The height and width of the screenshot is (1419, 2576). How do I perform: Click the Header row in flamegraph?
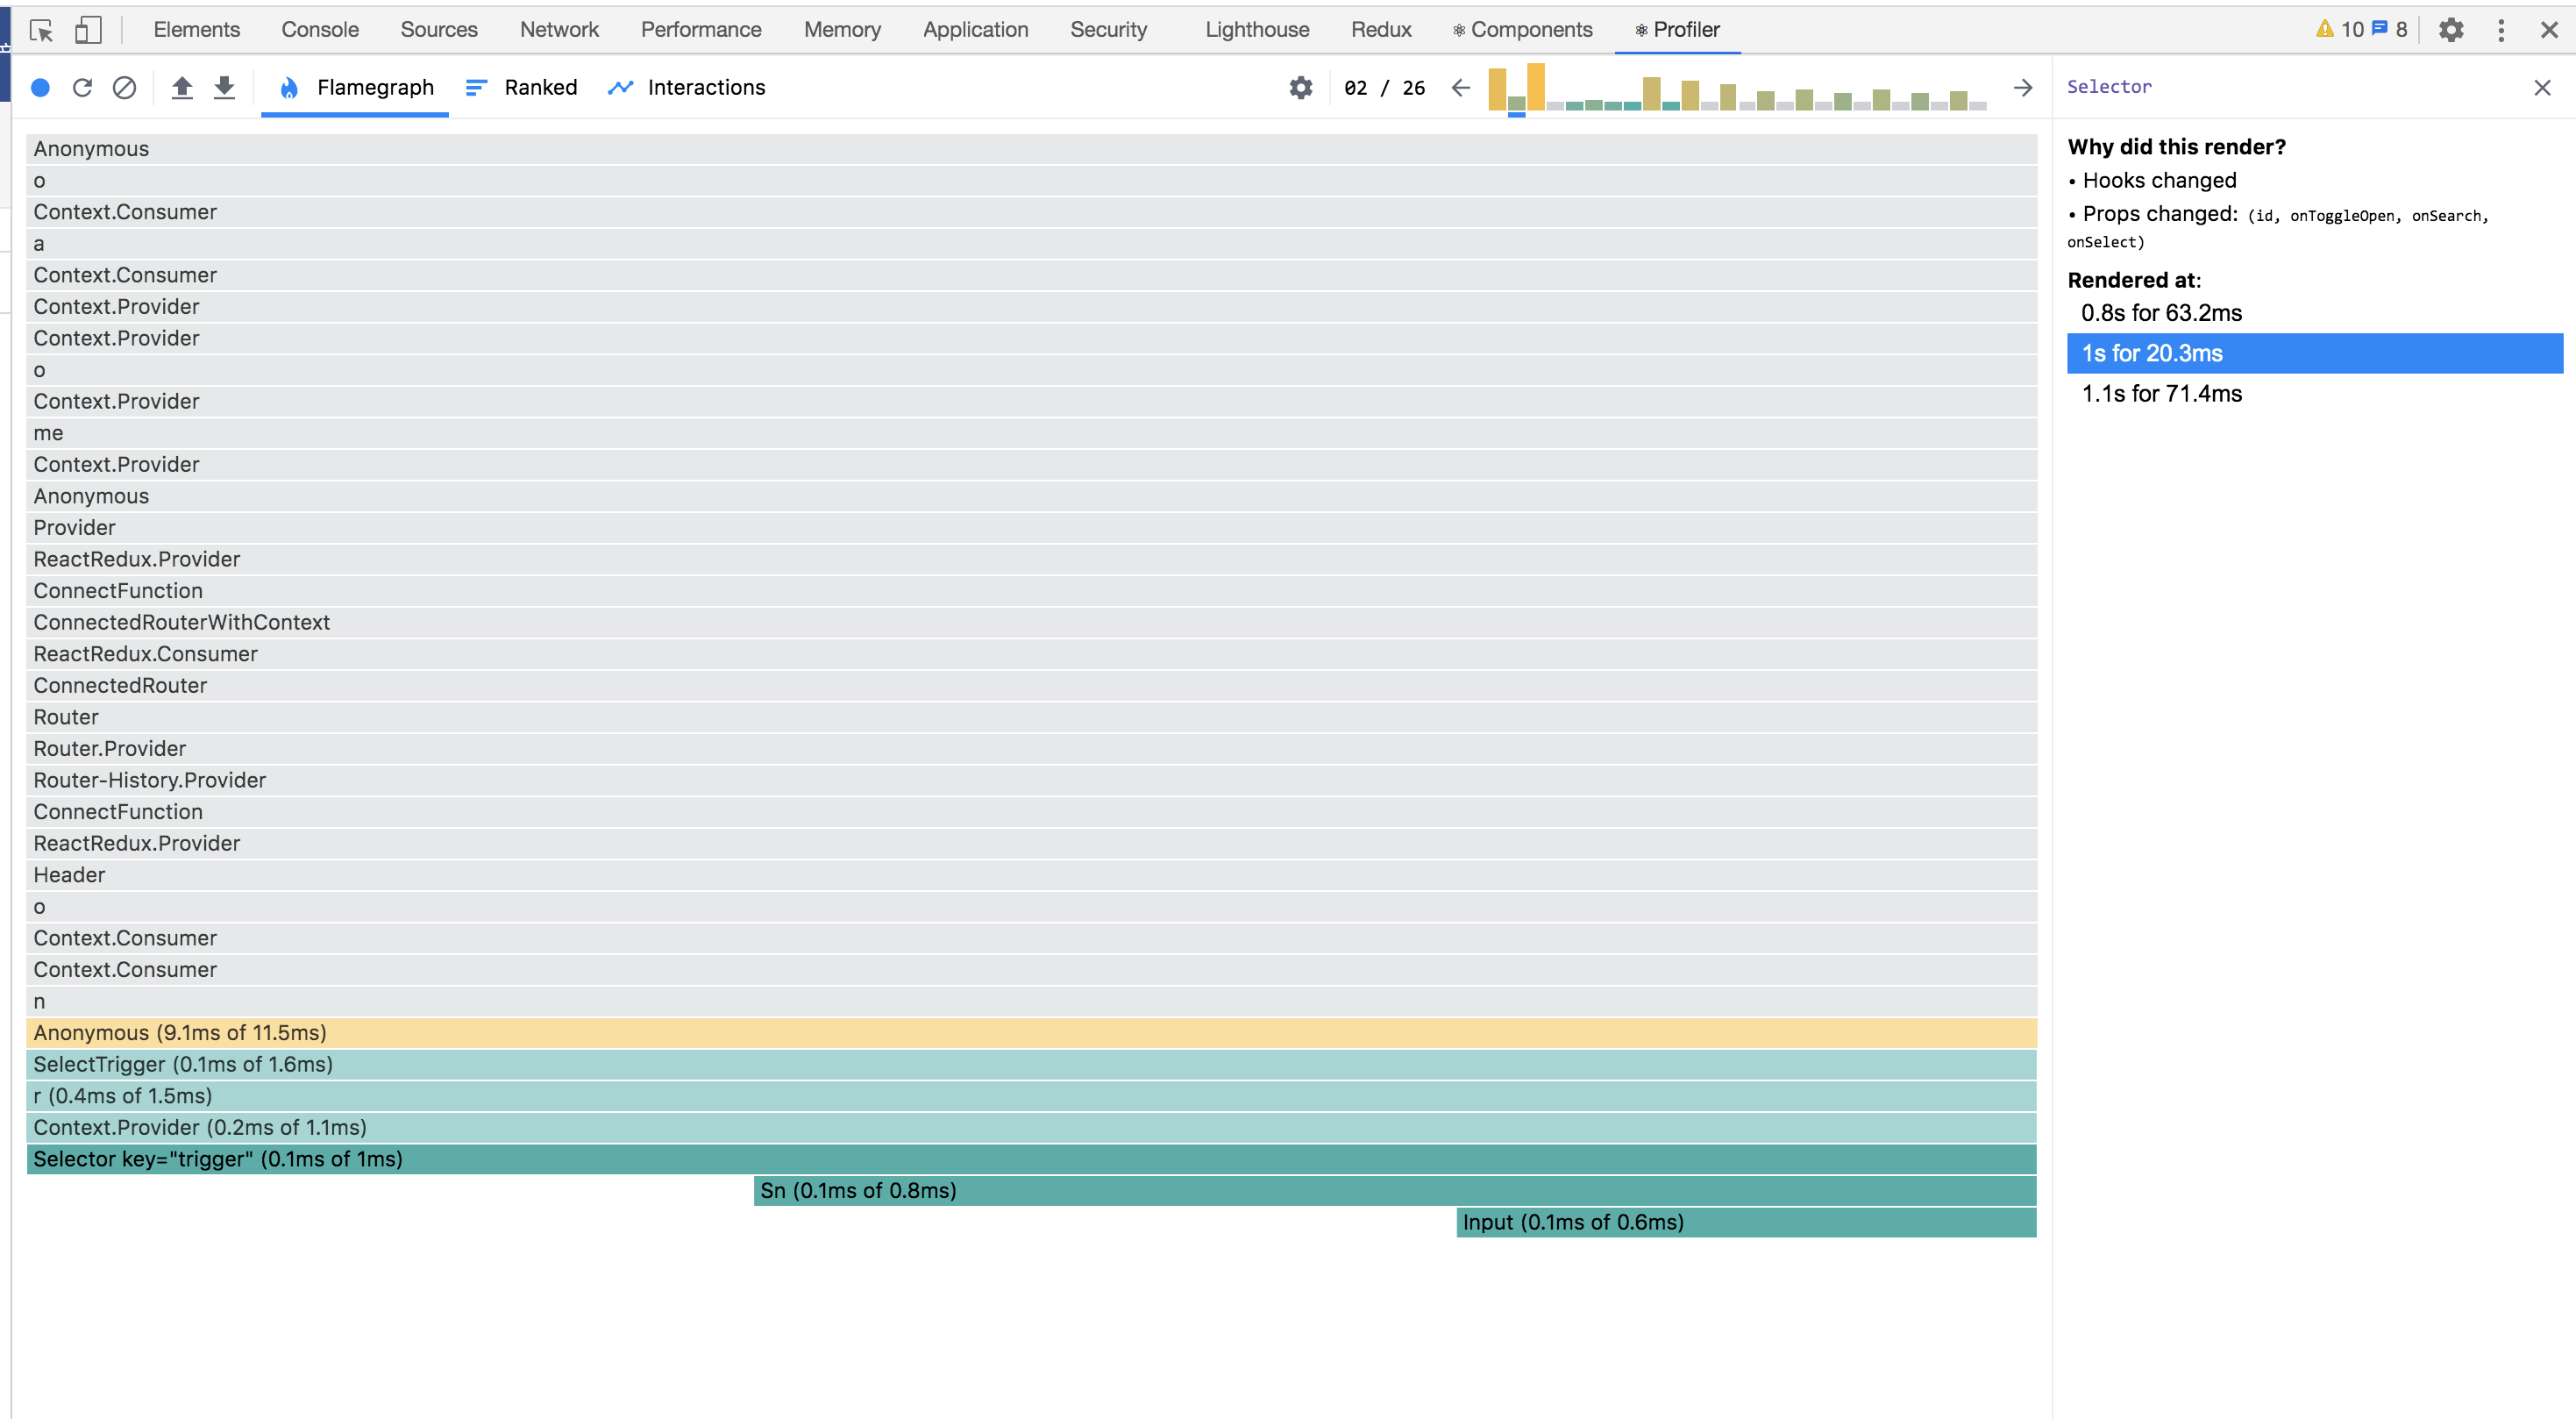click(1031, 875)
